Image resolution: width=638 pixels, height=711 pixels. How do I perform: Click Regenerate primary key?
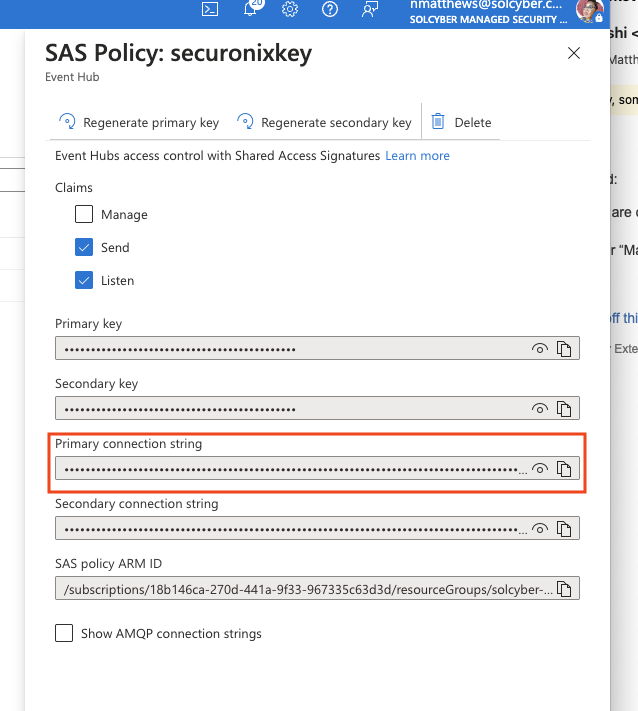click(139, 123)
